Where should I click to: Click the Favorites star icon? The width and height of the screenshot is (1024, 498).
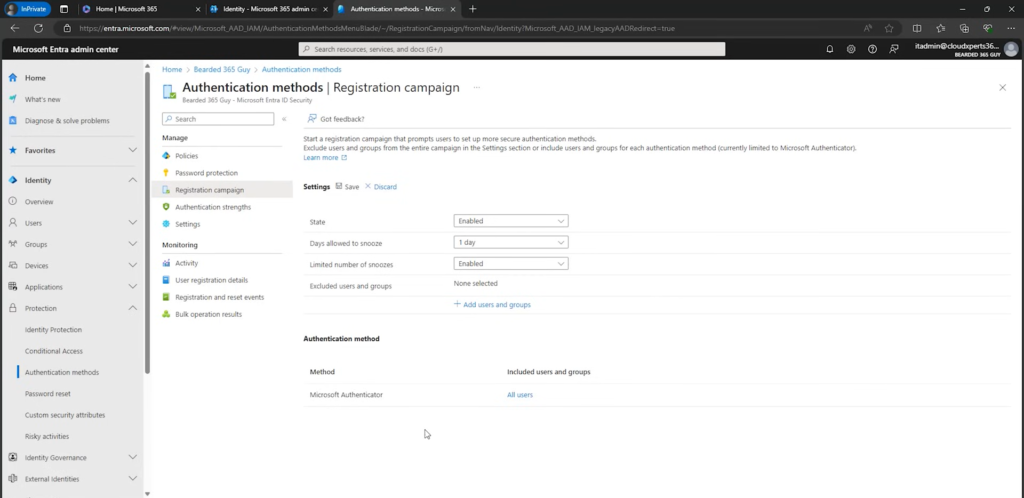click(x=12, y=150)
